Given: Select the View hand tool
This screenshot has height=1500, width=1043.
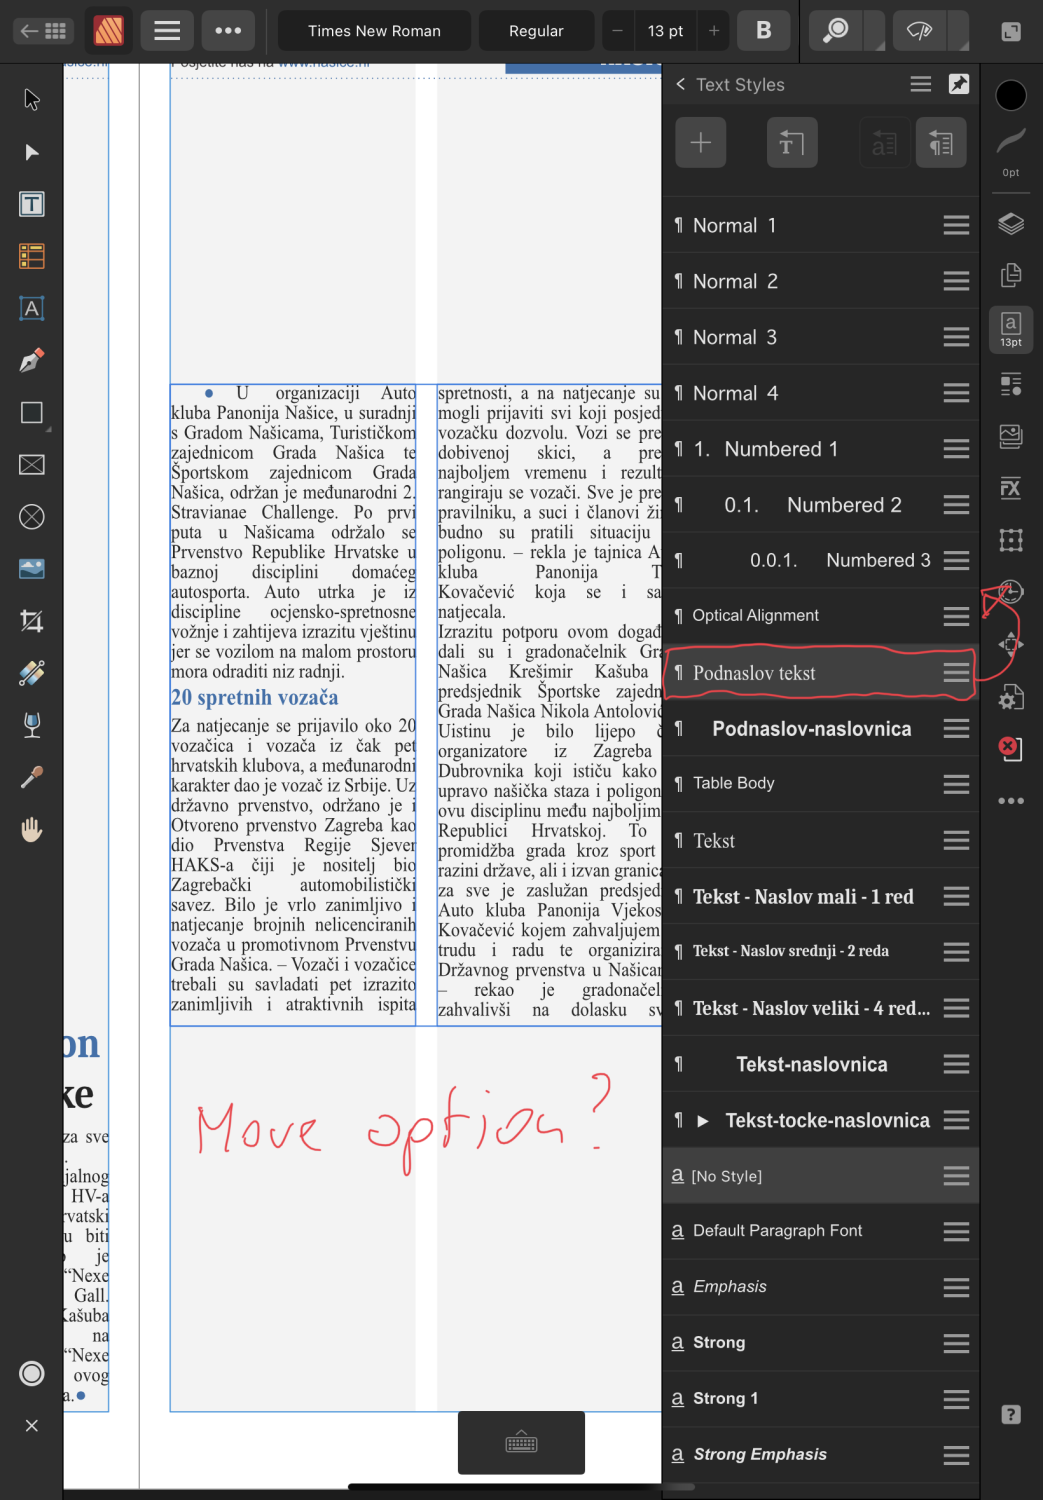Looking at the screenshot, I should click(32, 829).
